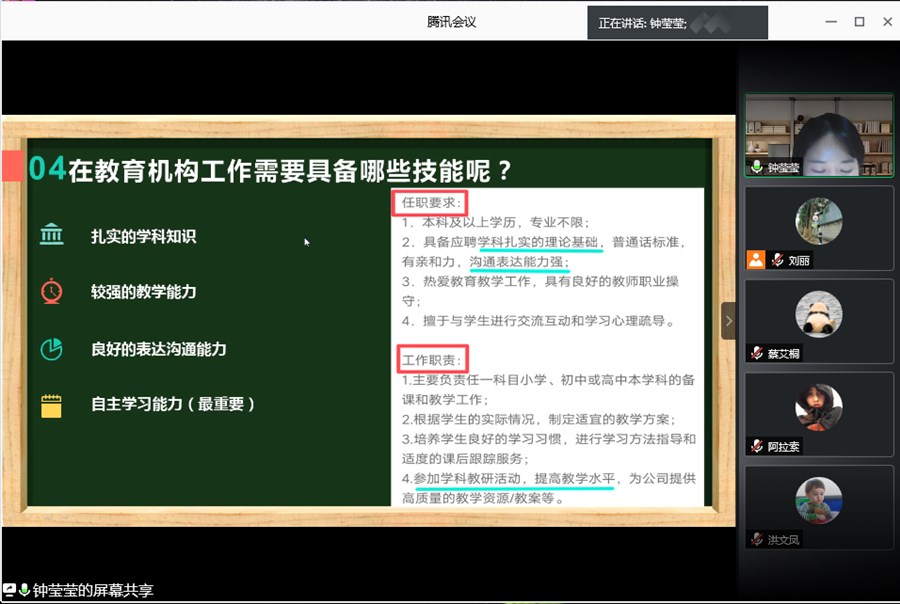Minimize the 腾讯会议 window
The width and height of the screenshot is (900, 604).
click(x=830, y=21)
